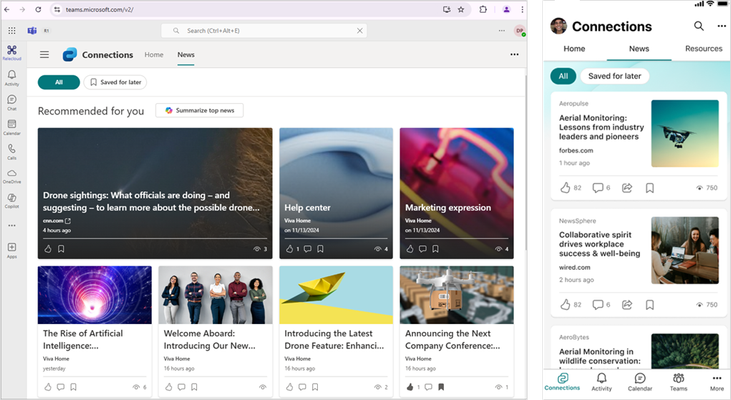Bookmark page with Chrome star icon
Image resolution: width=731 pixels, height=400 pixels.
(x=461, y=9)
